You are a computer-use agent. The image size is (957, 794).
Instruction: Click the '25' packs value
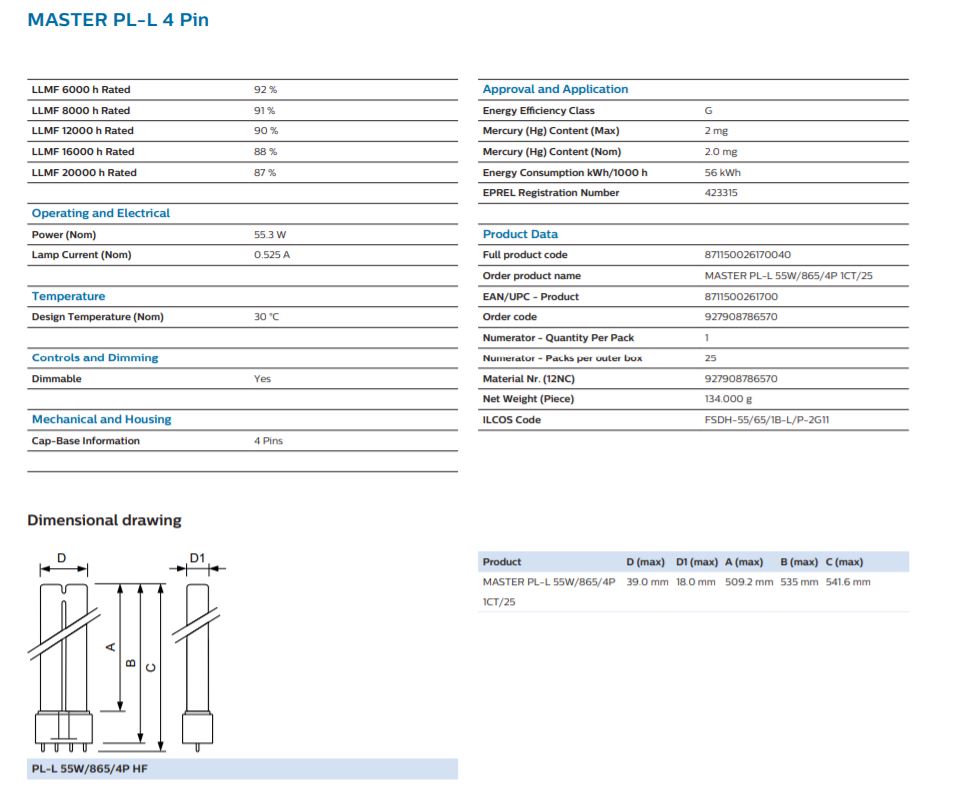point(710,358)
